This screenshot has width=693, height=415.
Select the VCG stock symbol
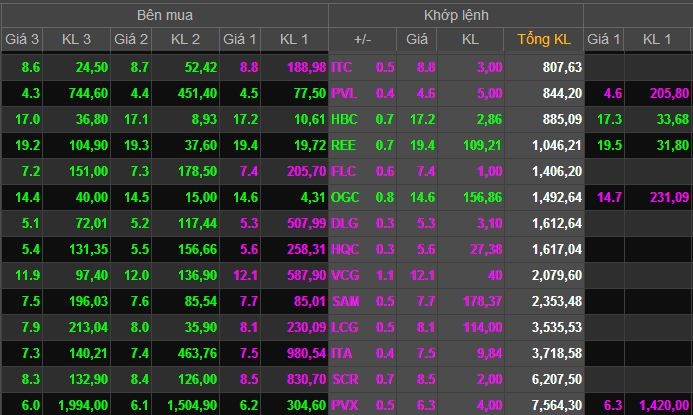tap(342, 275)
